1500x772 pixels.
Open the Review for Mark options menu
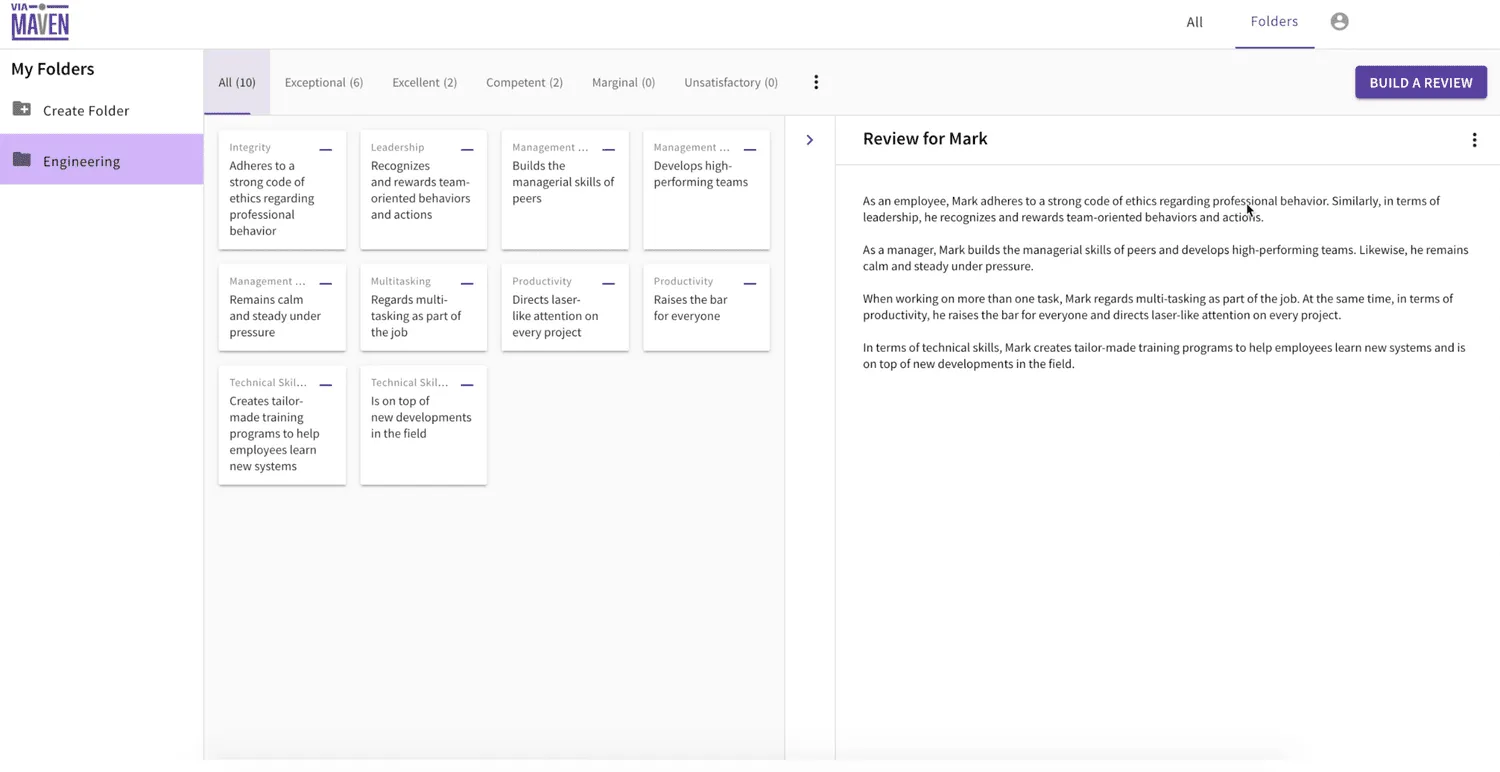1474,140
